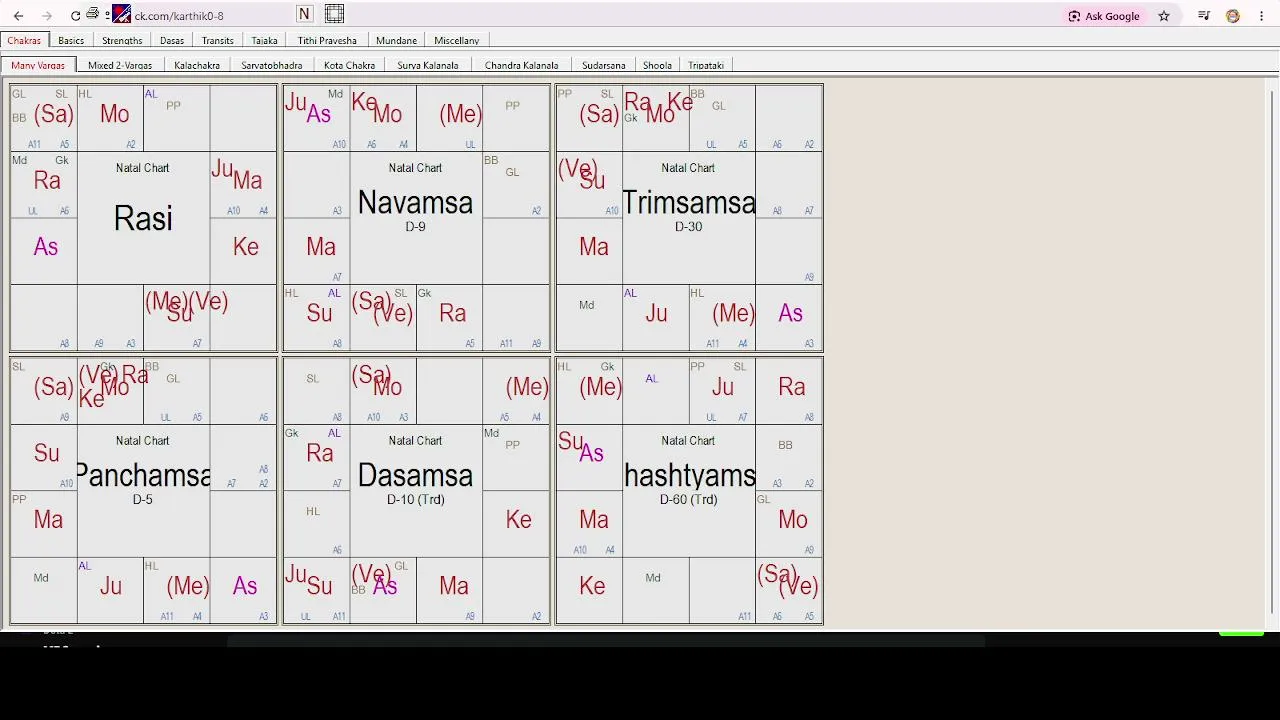
Task: Select the Surya Kalanala sub-tab
Action: (427, 65)
